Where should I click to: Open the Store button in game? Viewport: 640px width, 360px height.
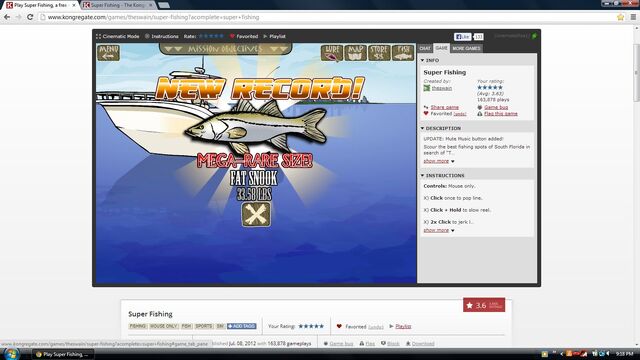pos(379,53)
